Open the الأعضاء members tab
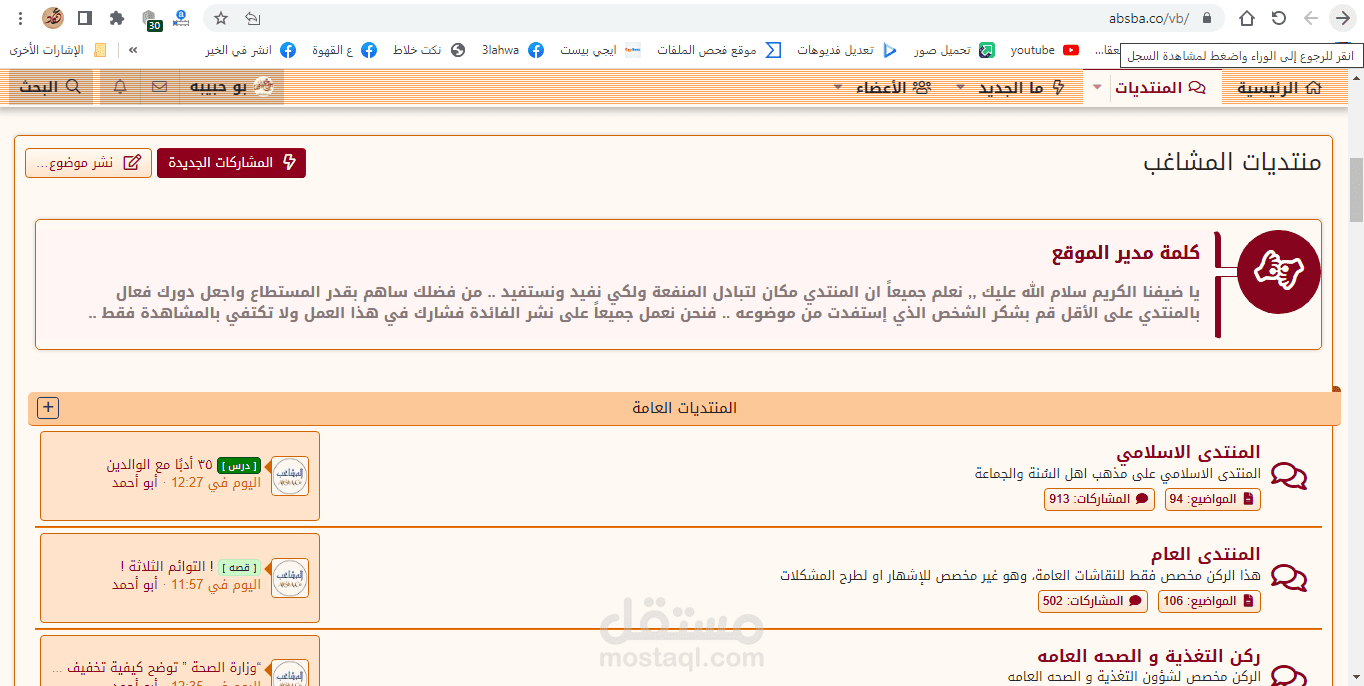1364x686 pixels. [894, 88]
